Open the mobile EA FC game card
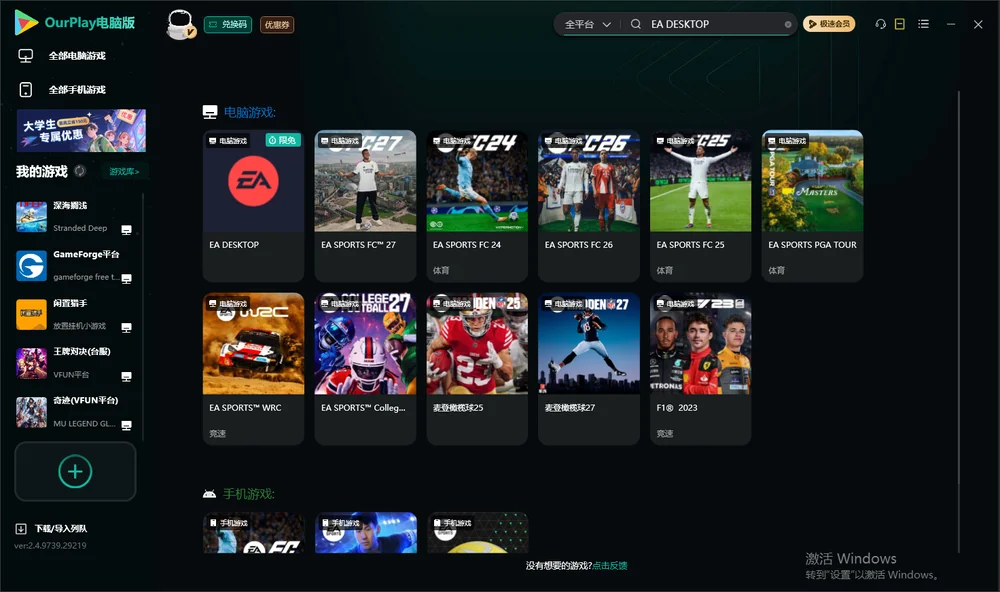This screenshot has width=1000, height=592. click(x=253, y=533)
